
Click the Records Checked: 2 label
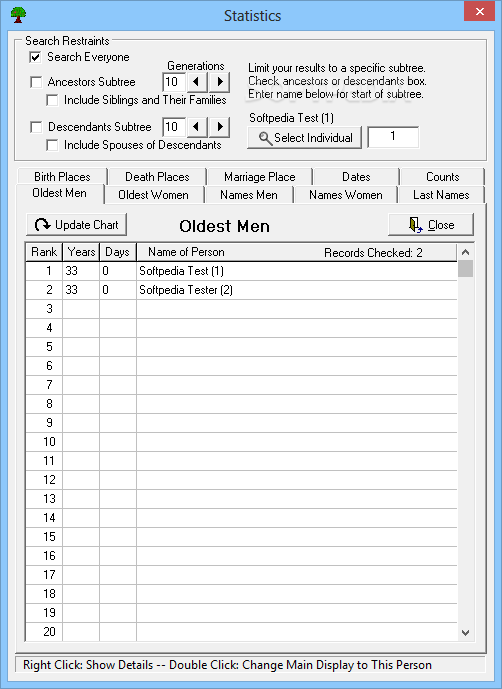[x=373, y=253]
